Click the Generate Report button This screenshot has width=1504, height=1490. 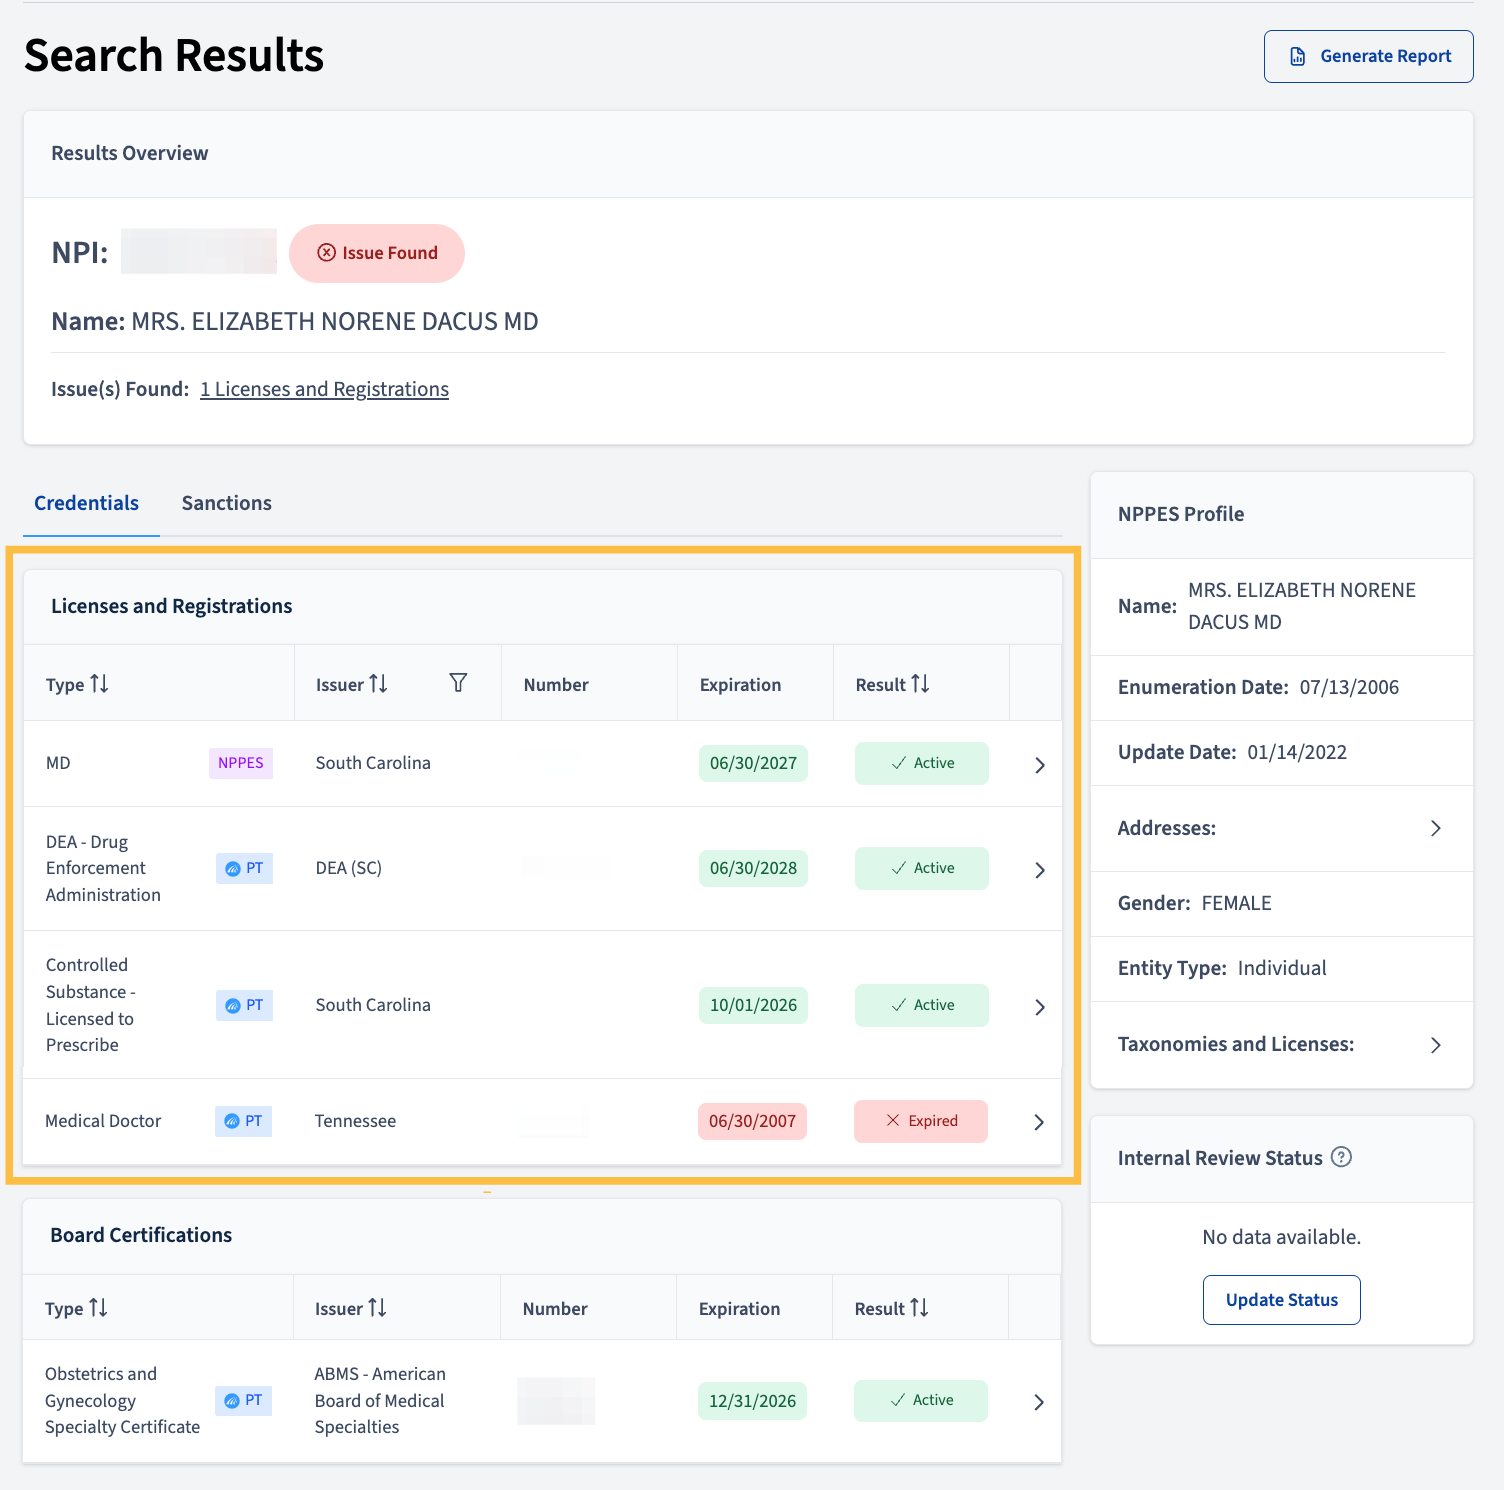(1368, 56)
